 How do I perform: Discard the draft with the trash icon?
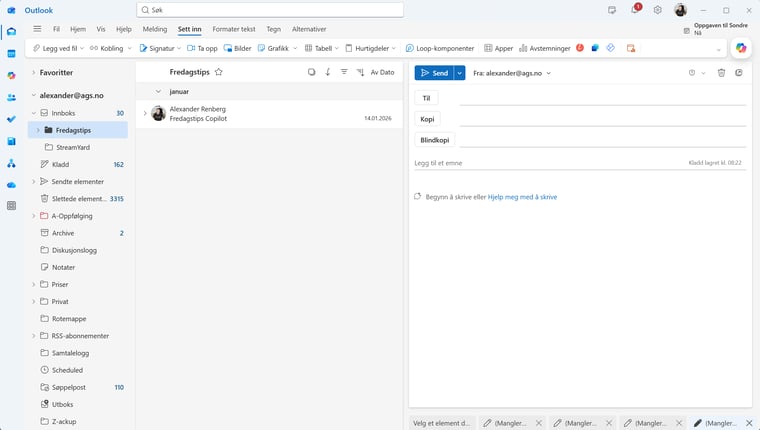pos(721,73)
